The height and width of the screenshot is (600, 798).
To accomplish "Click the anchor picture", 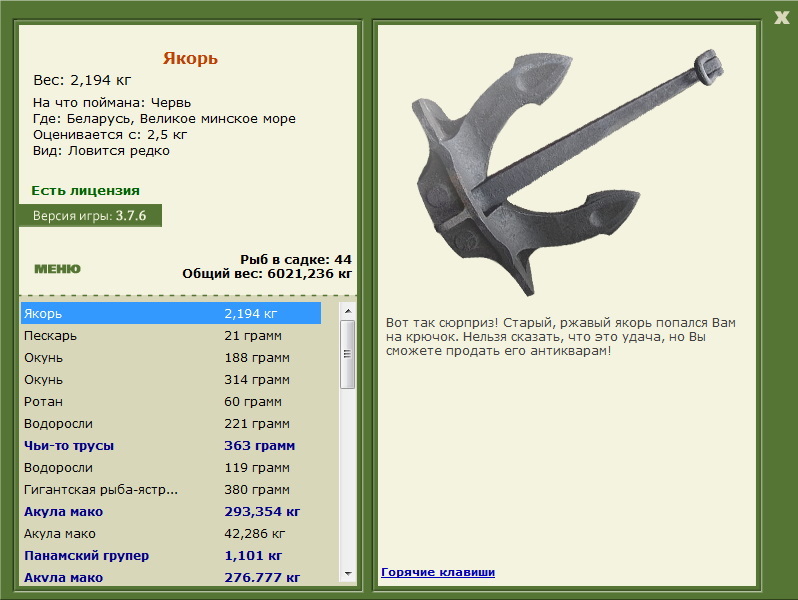I will coord(567,172).
